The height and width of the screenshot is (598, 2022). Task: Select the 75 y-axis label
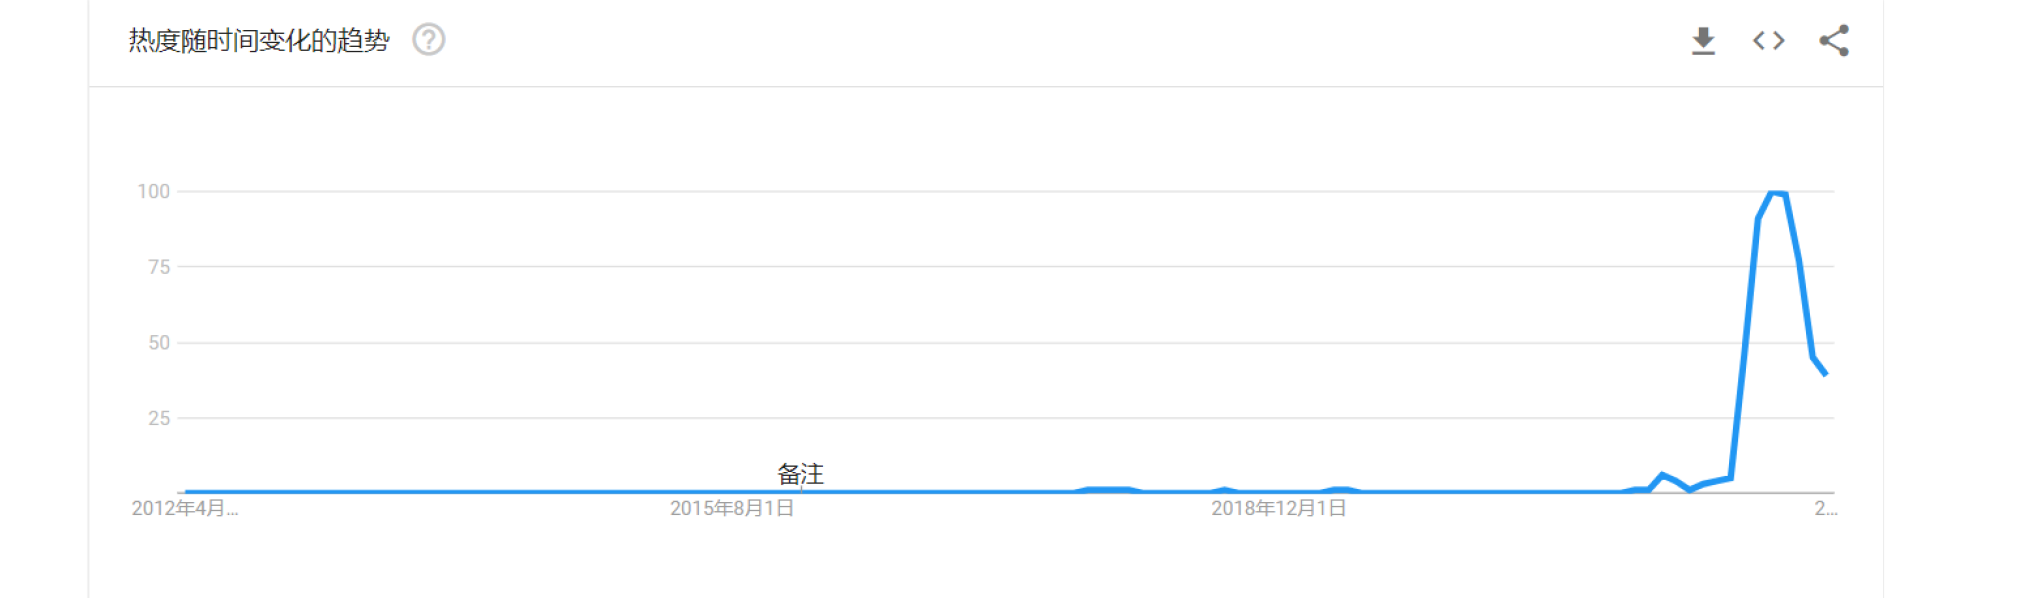pos(159,267)
